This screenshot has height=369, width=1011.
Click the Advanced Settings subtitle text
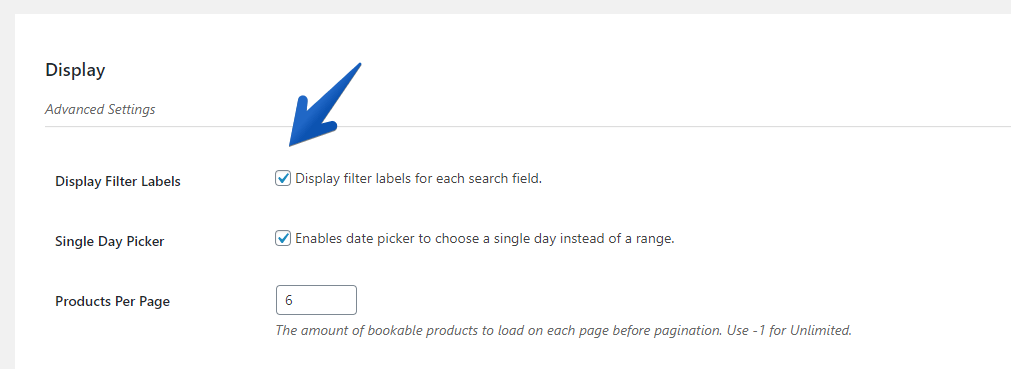[100, 109]
